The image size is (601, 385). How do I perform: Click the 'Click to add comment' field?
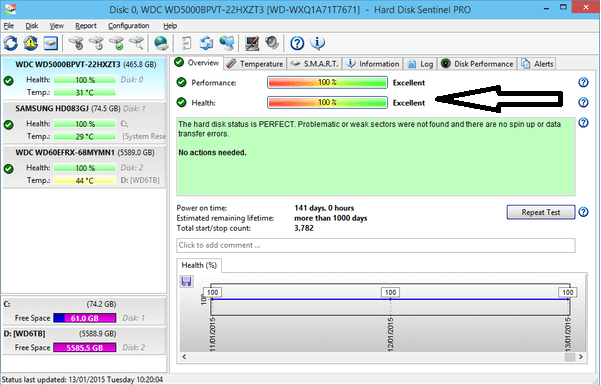tap(376, 245)
